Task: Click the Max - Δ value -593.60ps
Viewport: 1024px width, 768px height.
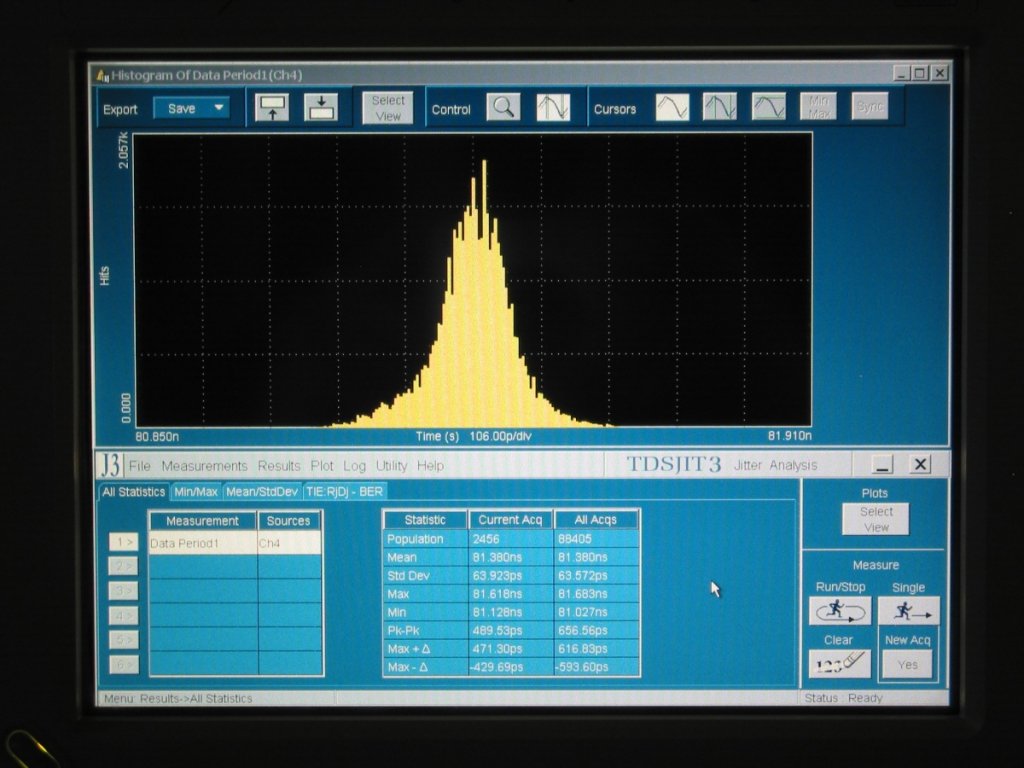Action: click(x=582, y=667)
